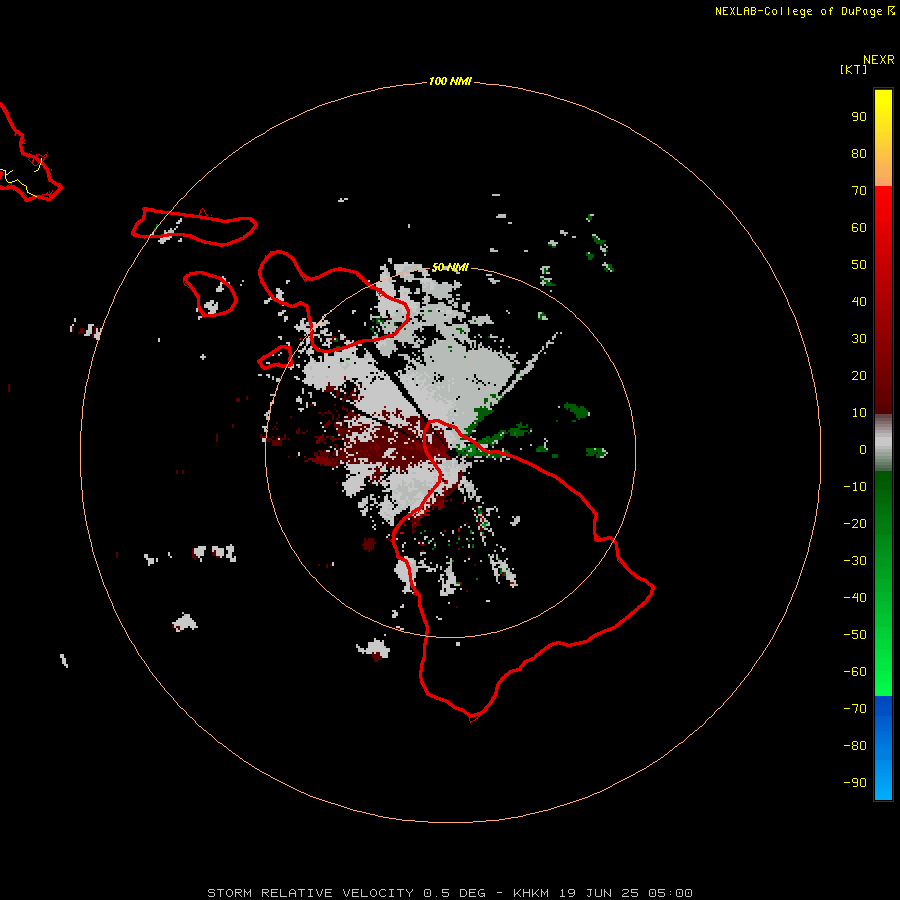Screen dimensions: 900x900
Task: Click the 20 value on velocity scale
Action: [859, 375]
